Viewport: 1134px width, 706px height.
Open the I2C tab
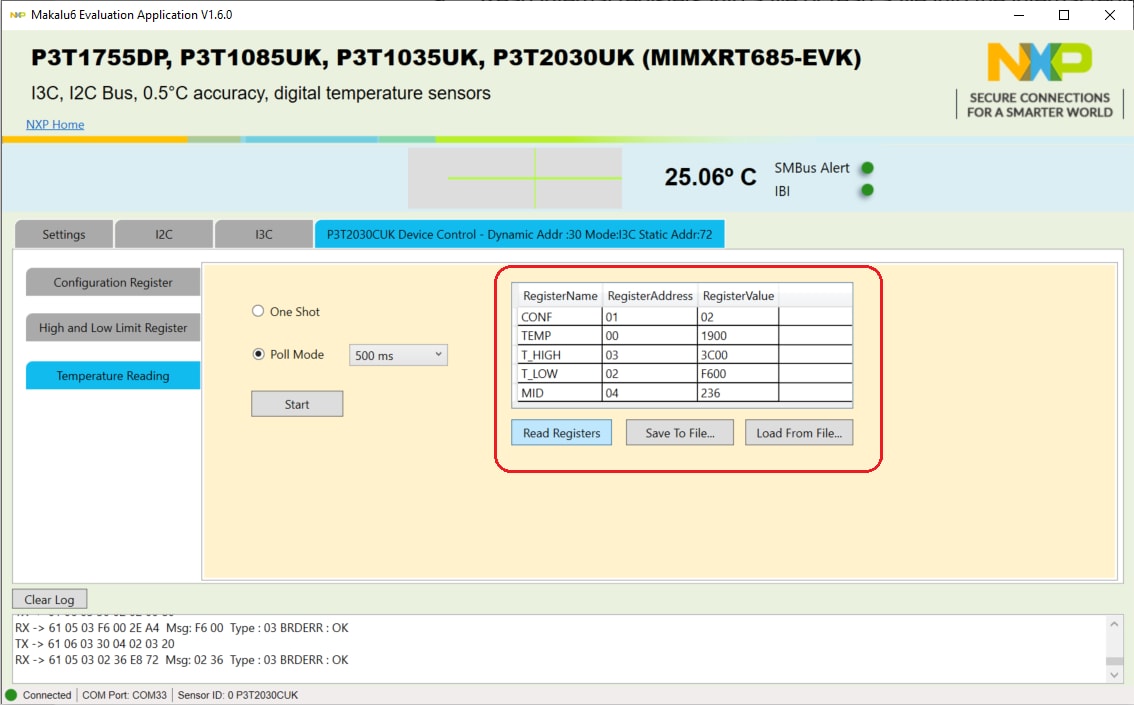[164, 235]
